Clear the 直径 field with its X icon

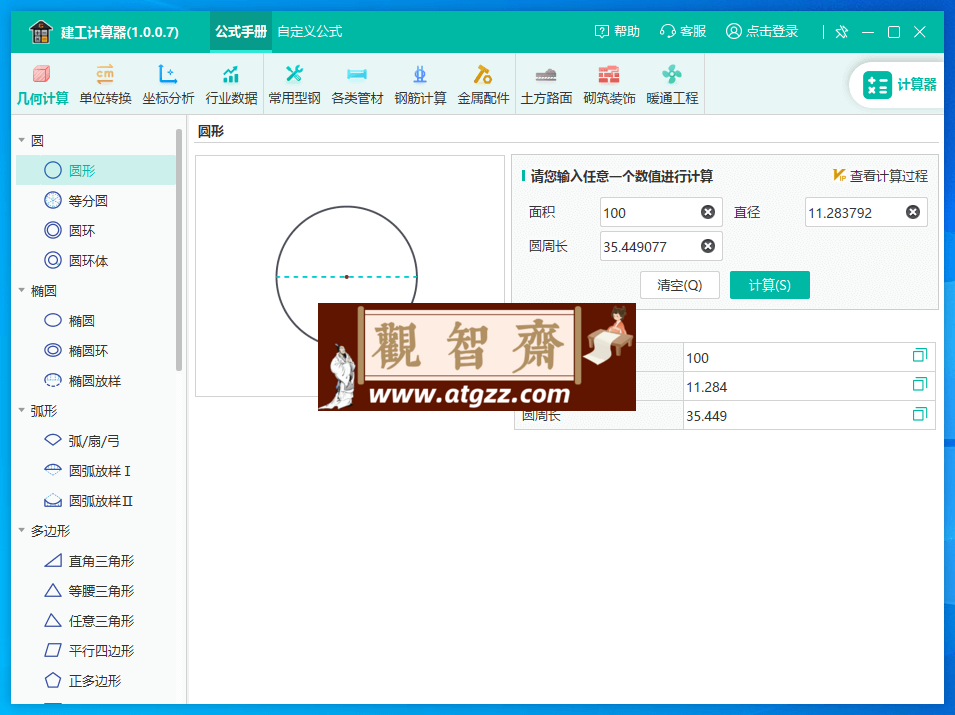click(x=912, y=212)
